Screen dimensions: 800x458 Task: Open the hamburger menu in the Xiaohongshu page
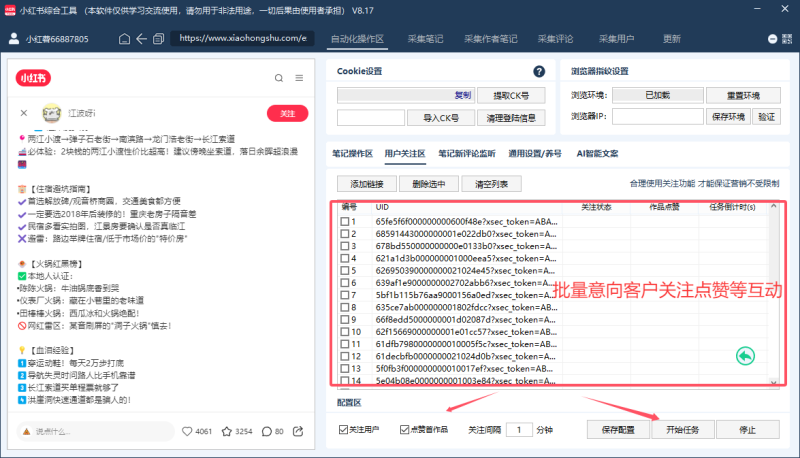coord(299,78)
